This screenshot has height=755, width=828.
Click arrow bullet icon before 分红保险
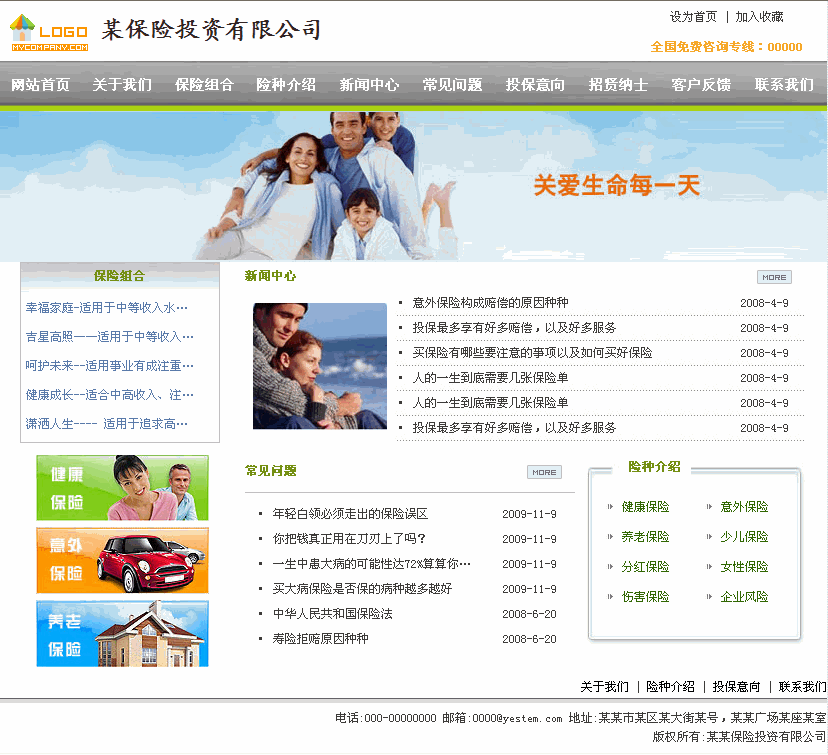click(x=610, y=567)
